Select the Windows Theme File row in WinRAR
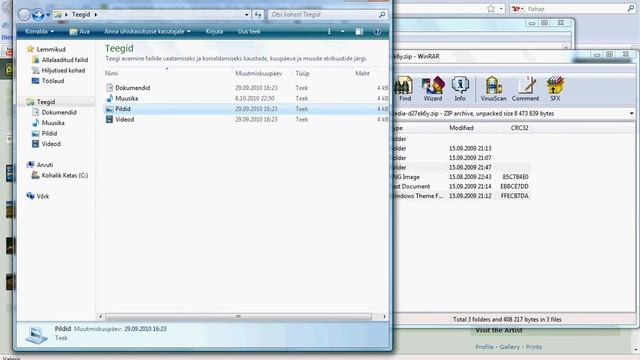 461,196
